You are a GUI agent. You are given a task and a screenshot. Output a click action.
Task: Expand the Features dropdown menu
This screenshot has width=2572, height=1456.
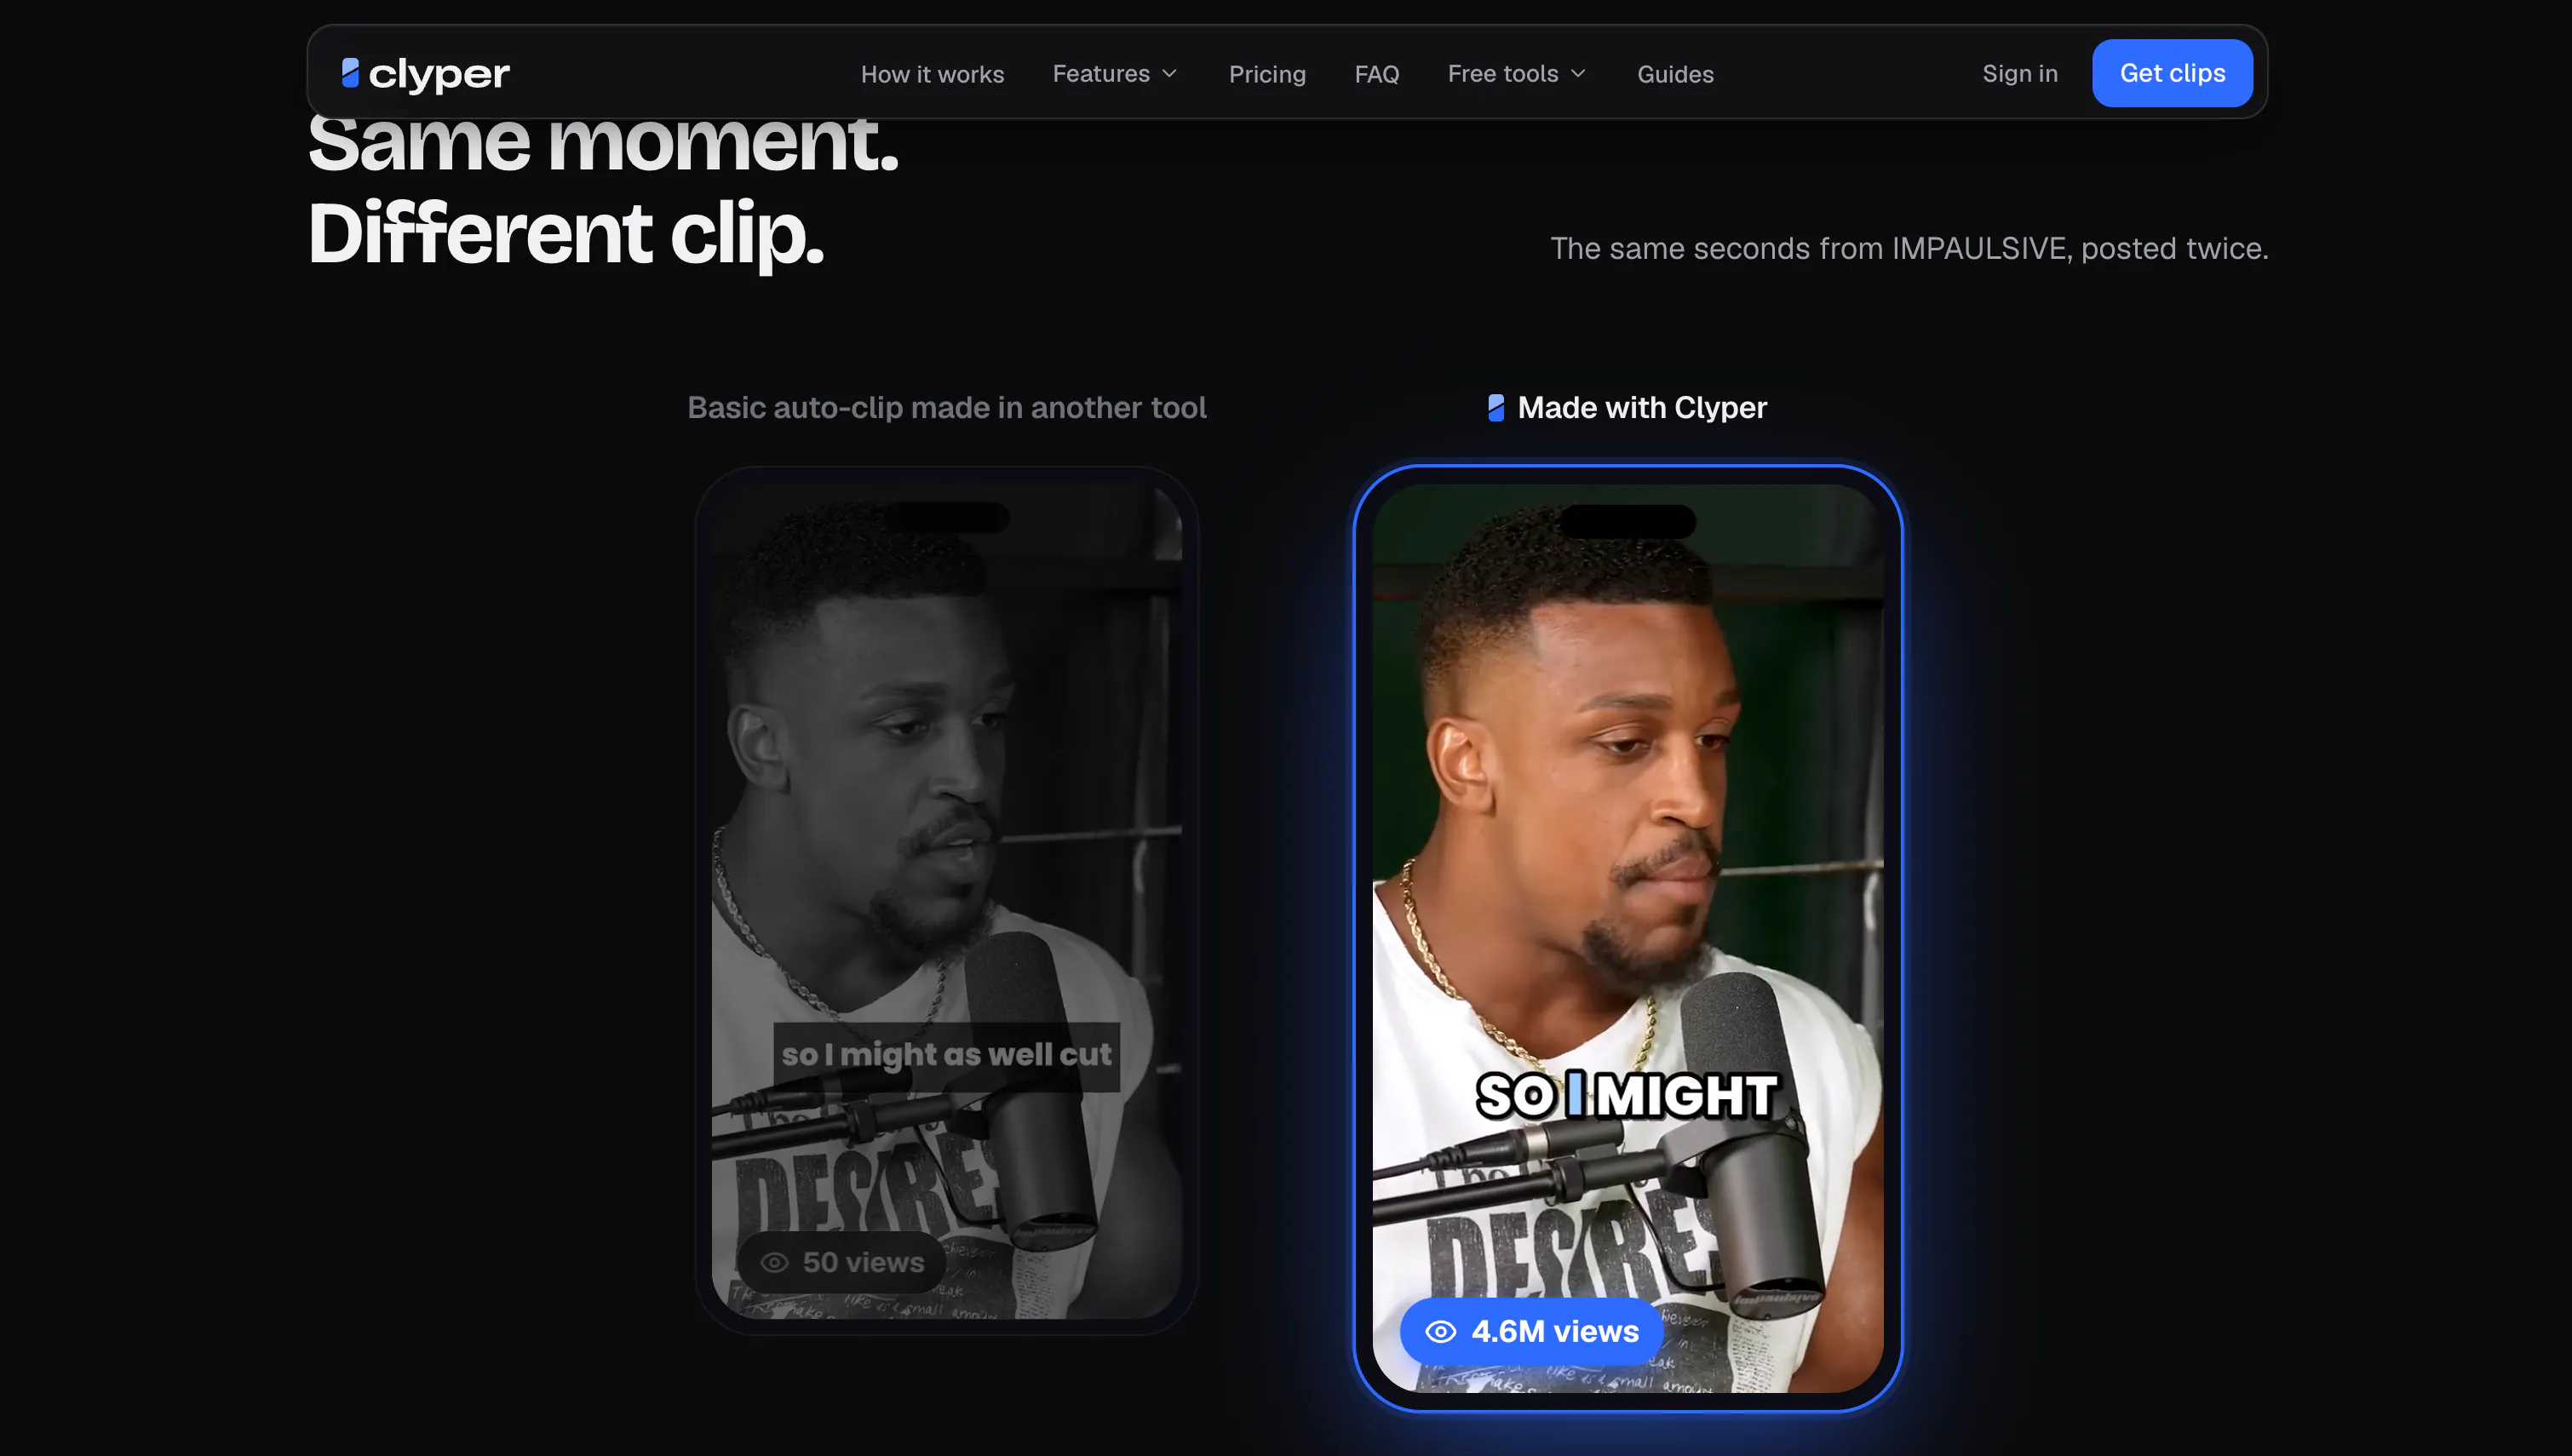pos(1115,74)
